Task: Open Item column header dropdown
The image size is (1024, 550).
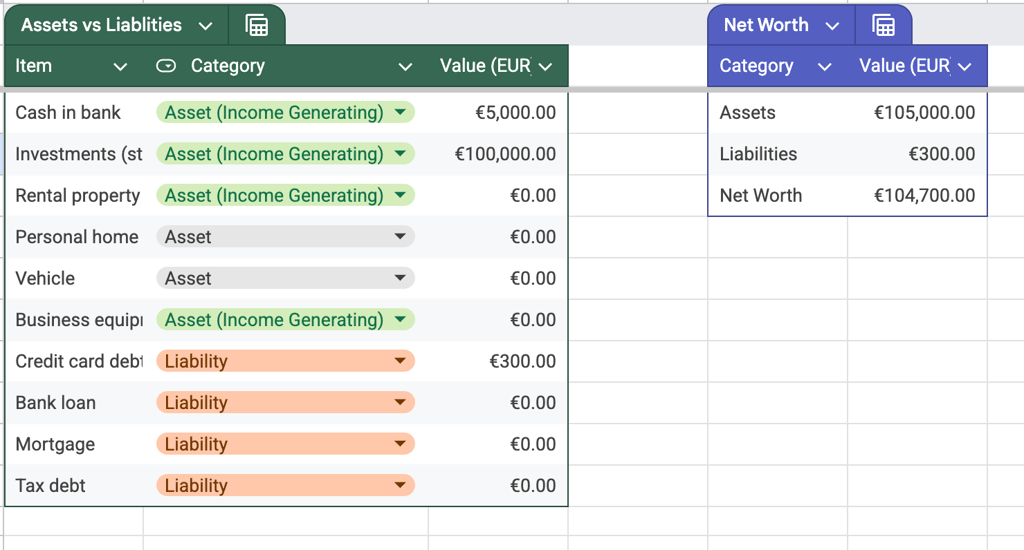Action: (120, 67)
